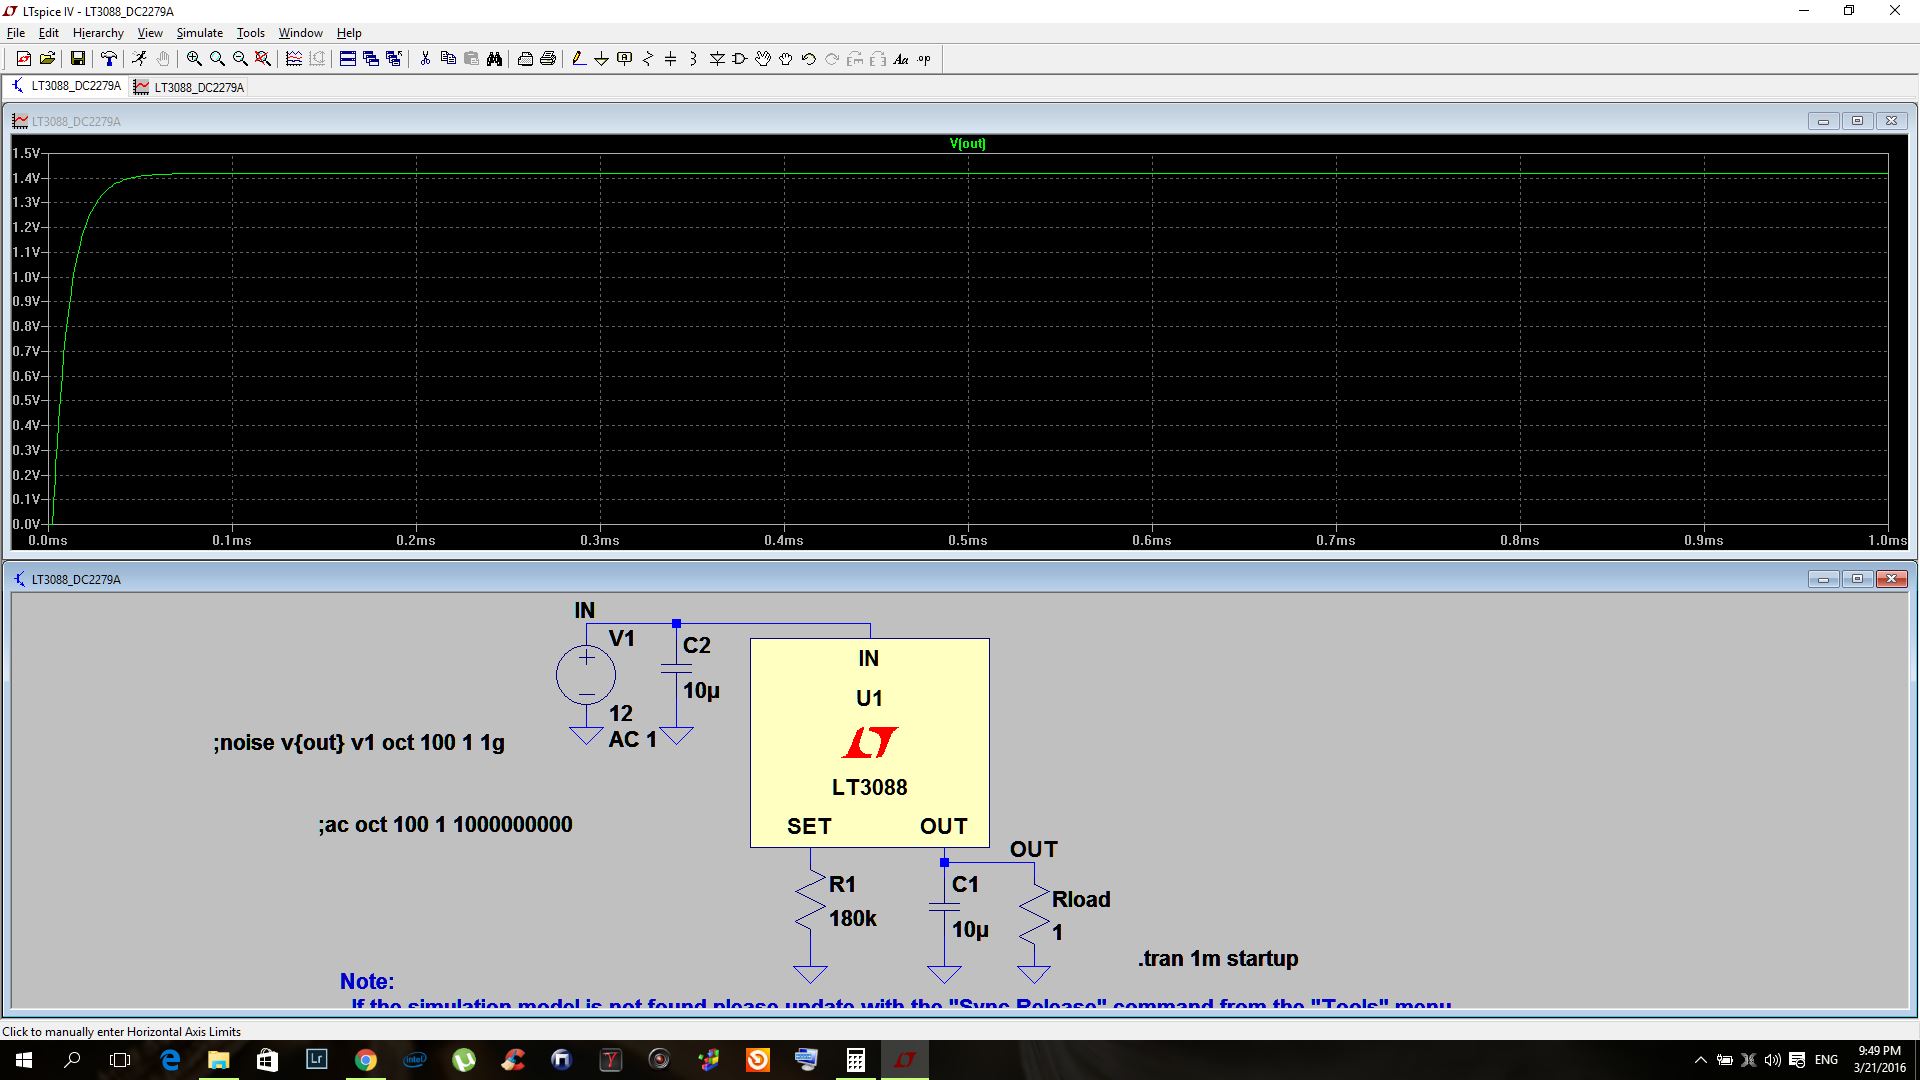The image size is (1920, 1080).
Task: Open the Control Panel hammer icon
Action: point(109,59)
